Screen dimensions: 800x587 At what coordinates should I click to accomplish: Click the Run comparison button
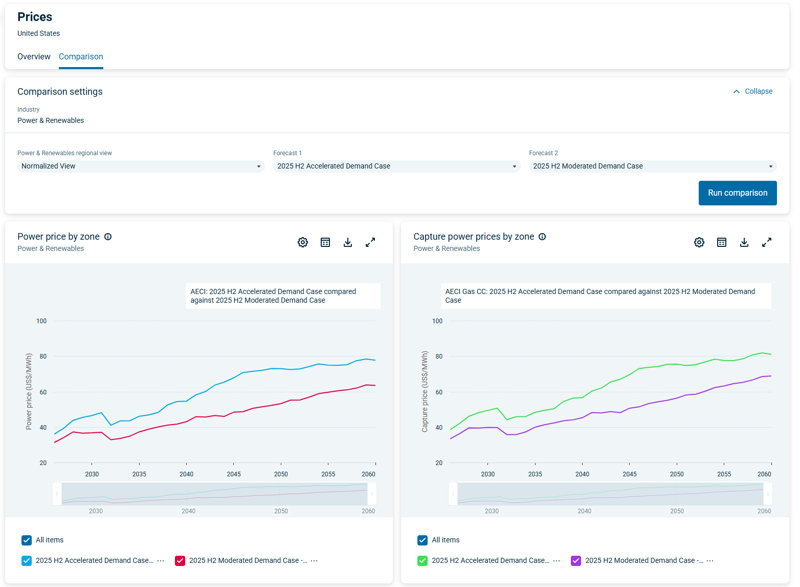(737, 193)
